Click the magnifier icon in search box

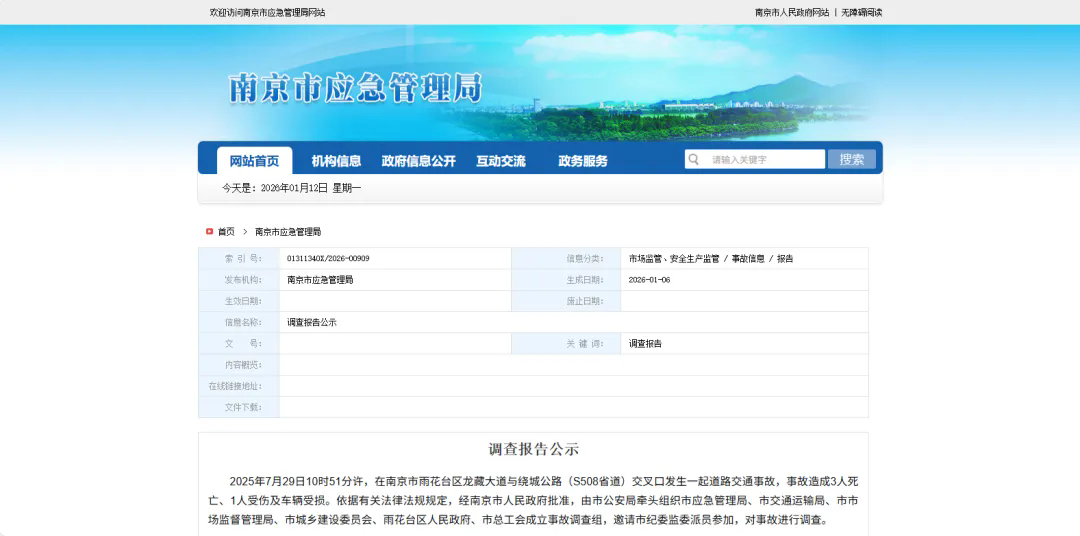(x=693, y=159)
